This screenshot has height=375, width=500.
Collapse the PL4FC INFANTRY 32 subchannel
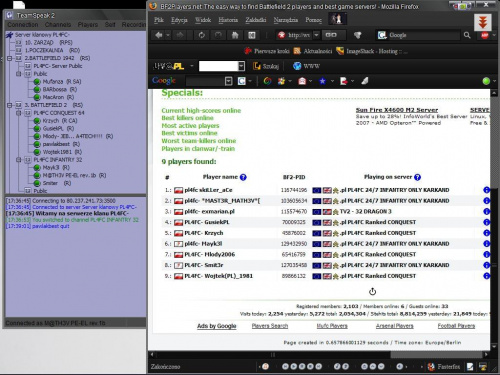point(19,160)
